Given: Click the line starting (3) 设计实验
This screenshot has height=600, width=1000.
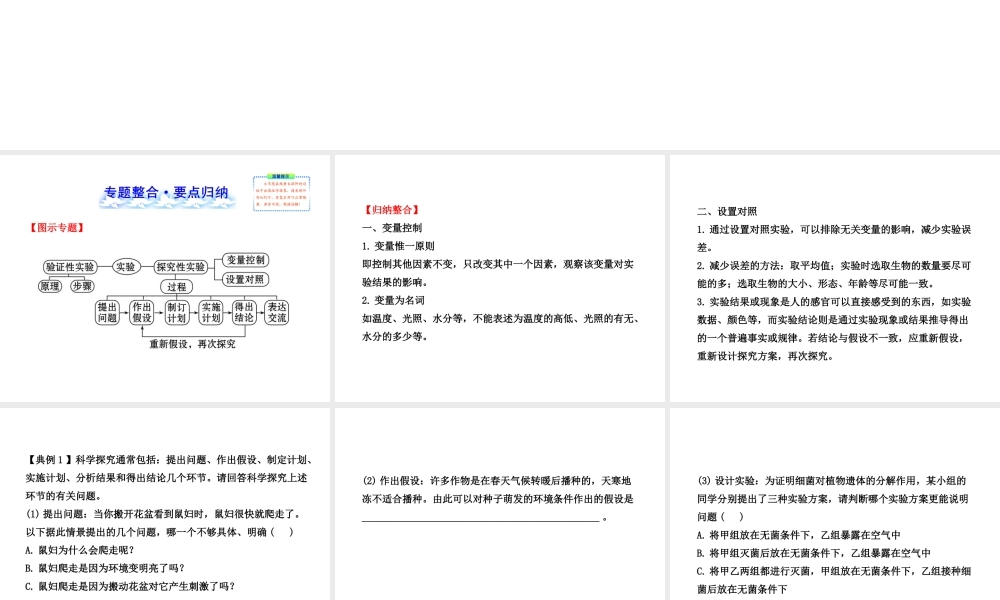Looking at the screenshot, I should coord(832,481).
